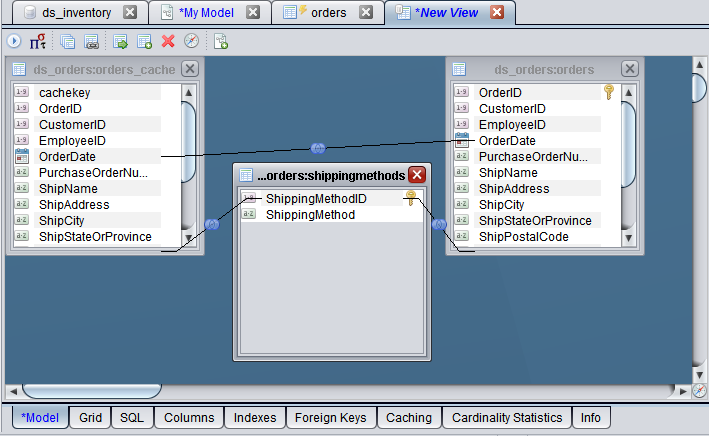Viewport: 709px width, 436px height.
Task: Click orders_cache column list scroll down arrow
Action: (189, 238)
